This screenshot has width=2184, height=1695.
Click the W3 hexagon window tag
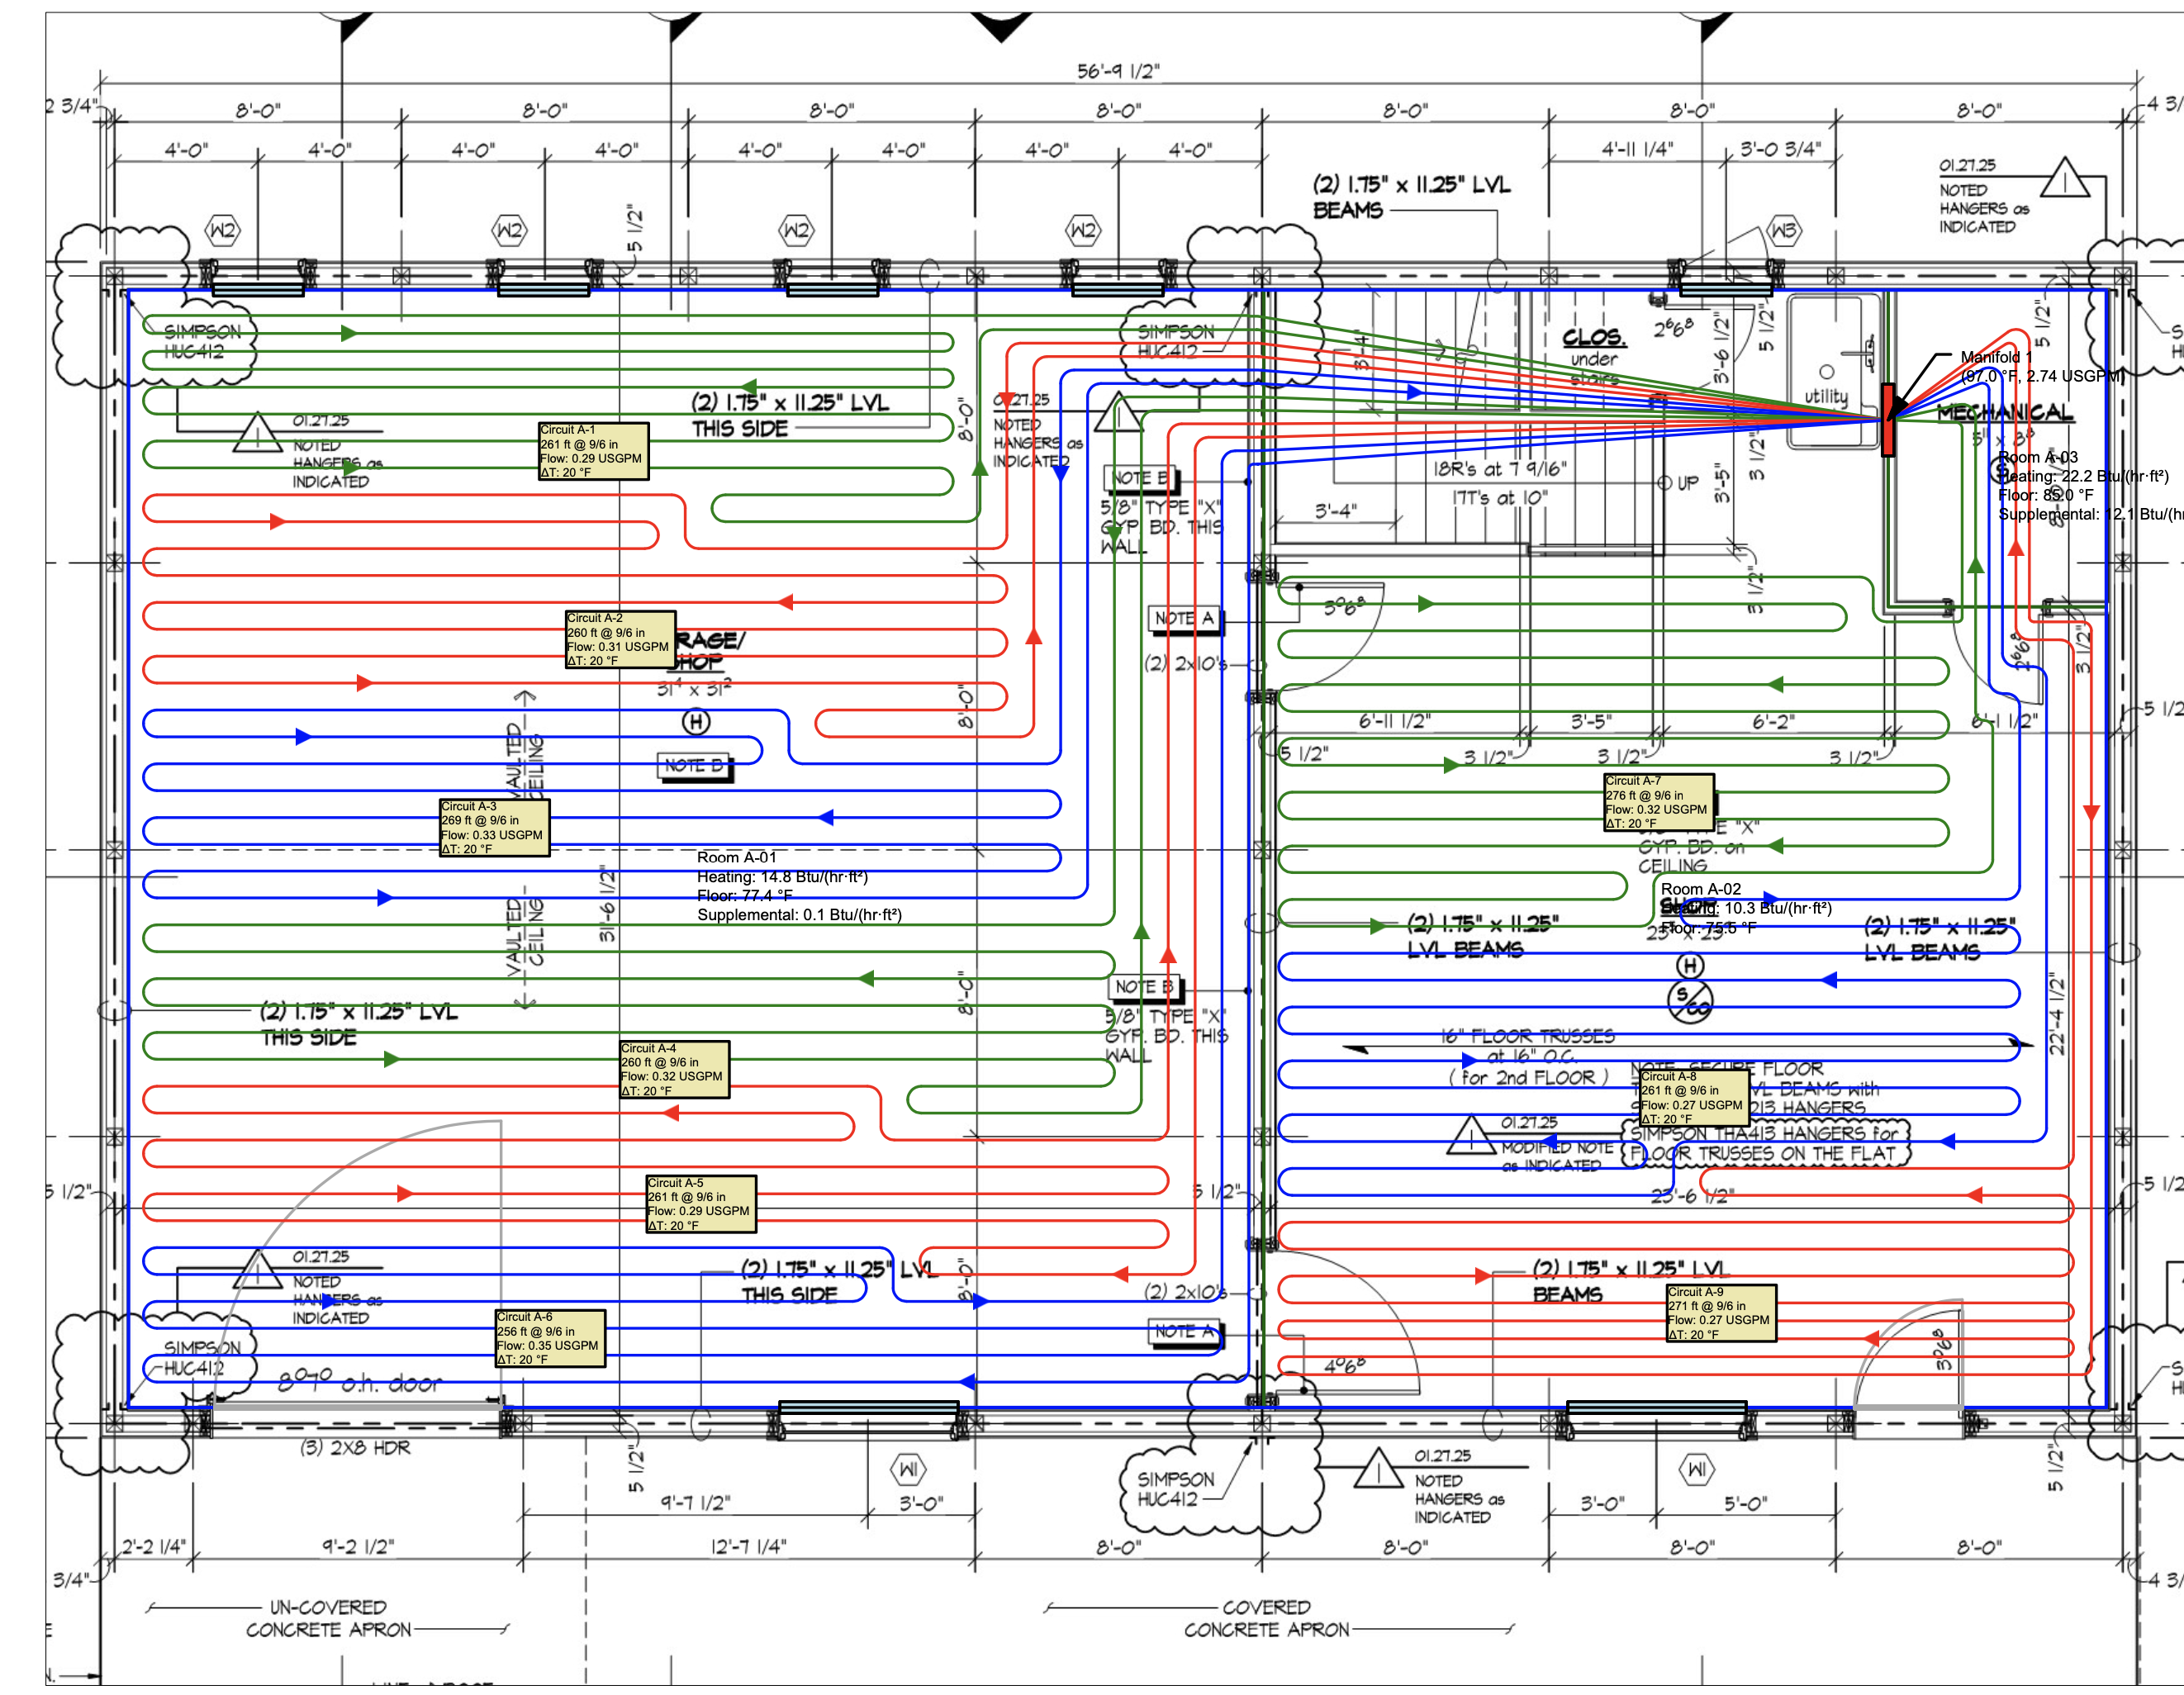tap(1784, 232)
